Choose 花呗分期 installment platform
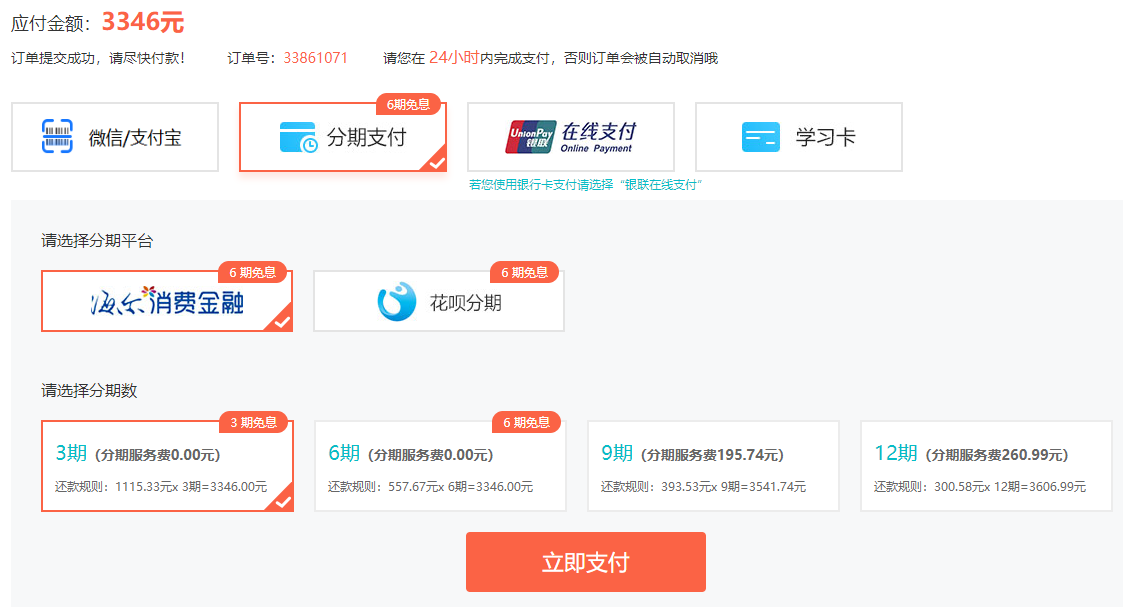The image size is (1123, 607). pyautogui.click(x=439, y=301)
